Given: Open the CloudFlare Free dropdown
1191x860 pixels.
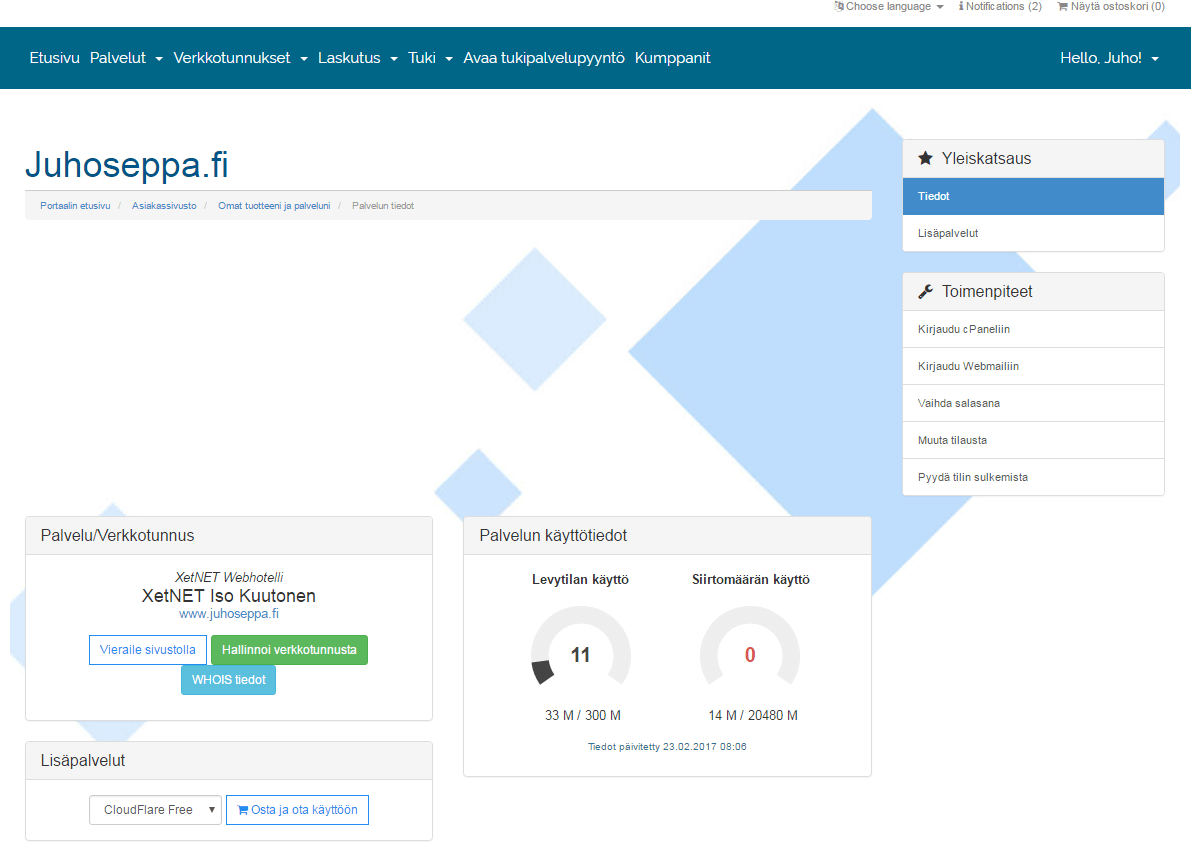Looking at the screenshot, I should tap(155, 810).
